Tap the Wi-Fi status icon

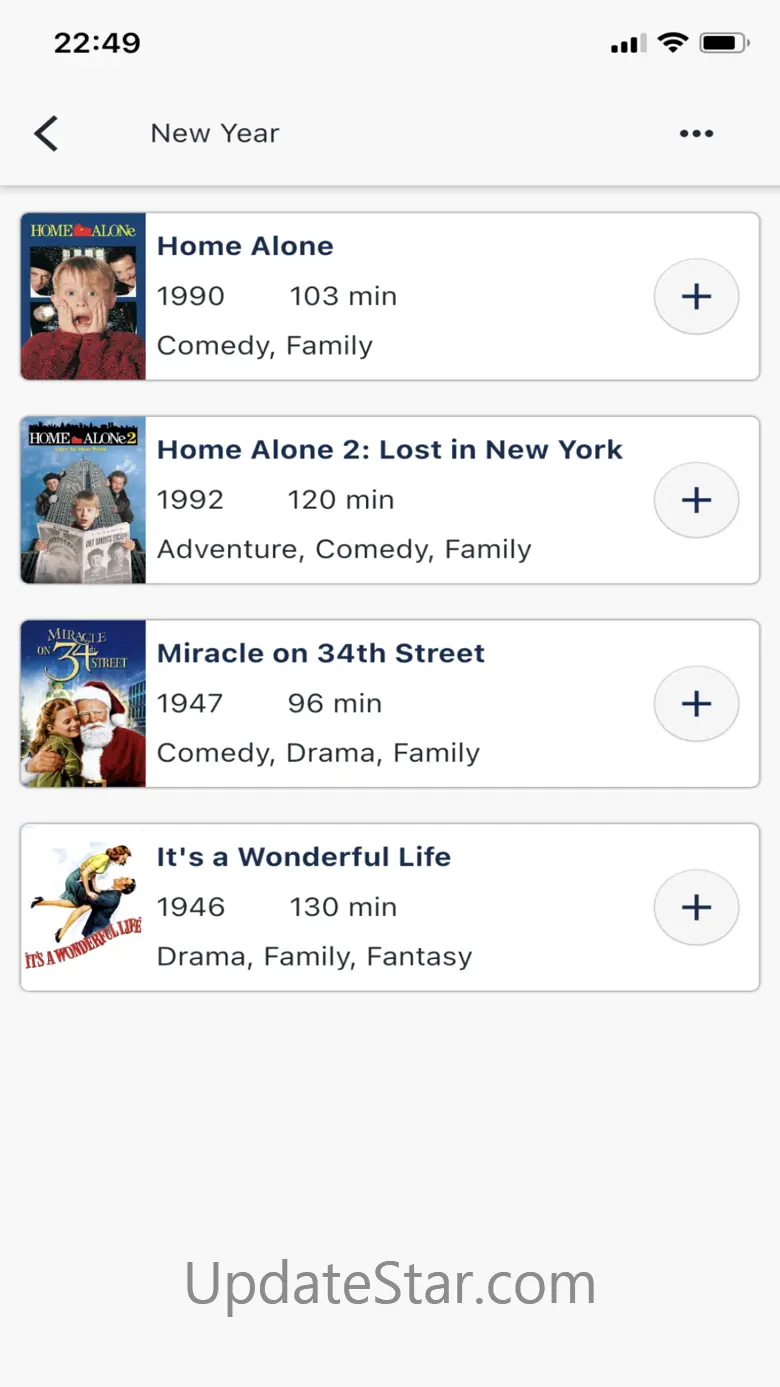coord(673,43)
